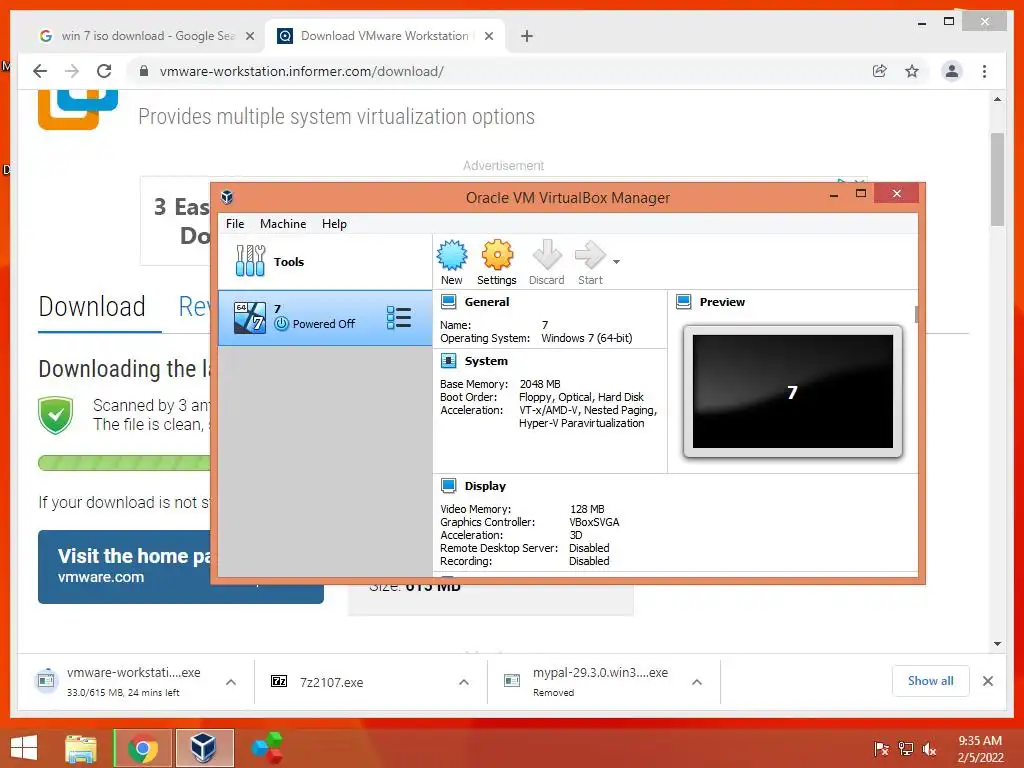The width and height of the screenshot is (1024, 768).
Task: Click the VirtualBox taskbar icon
Action: [x=204, y=748]
